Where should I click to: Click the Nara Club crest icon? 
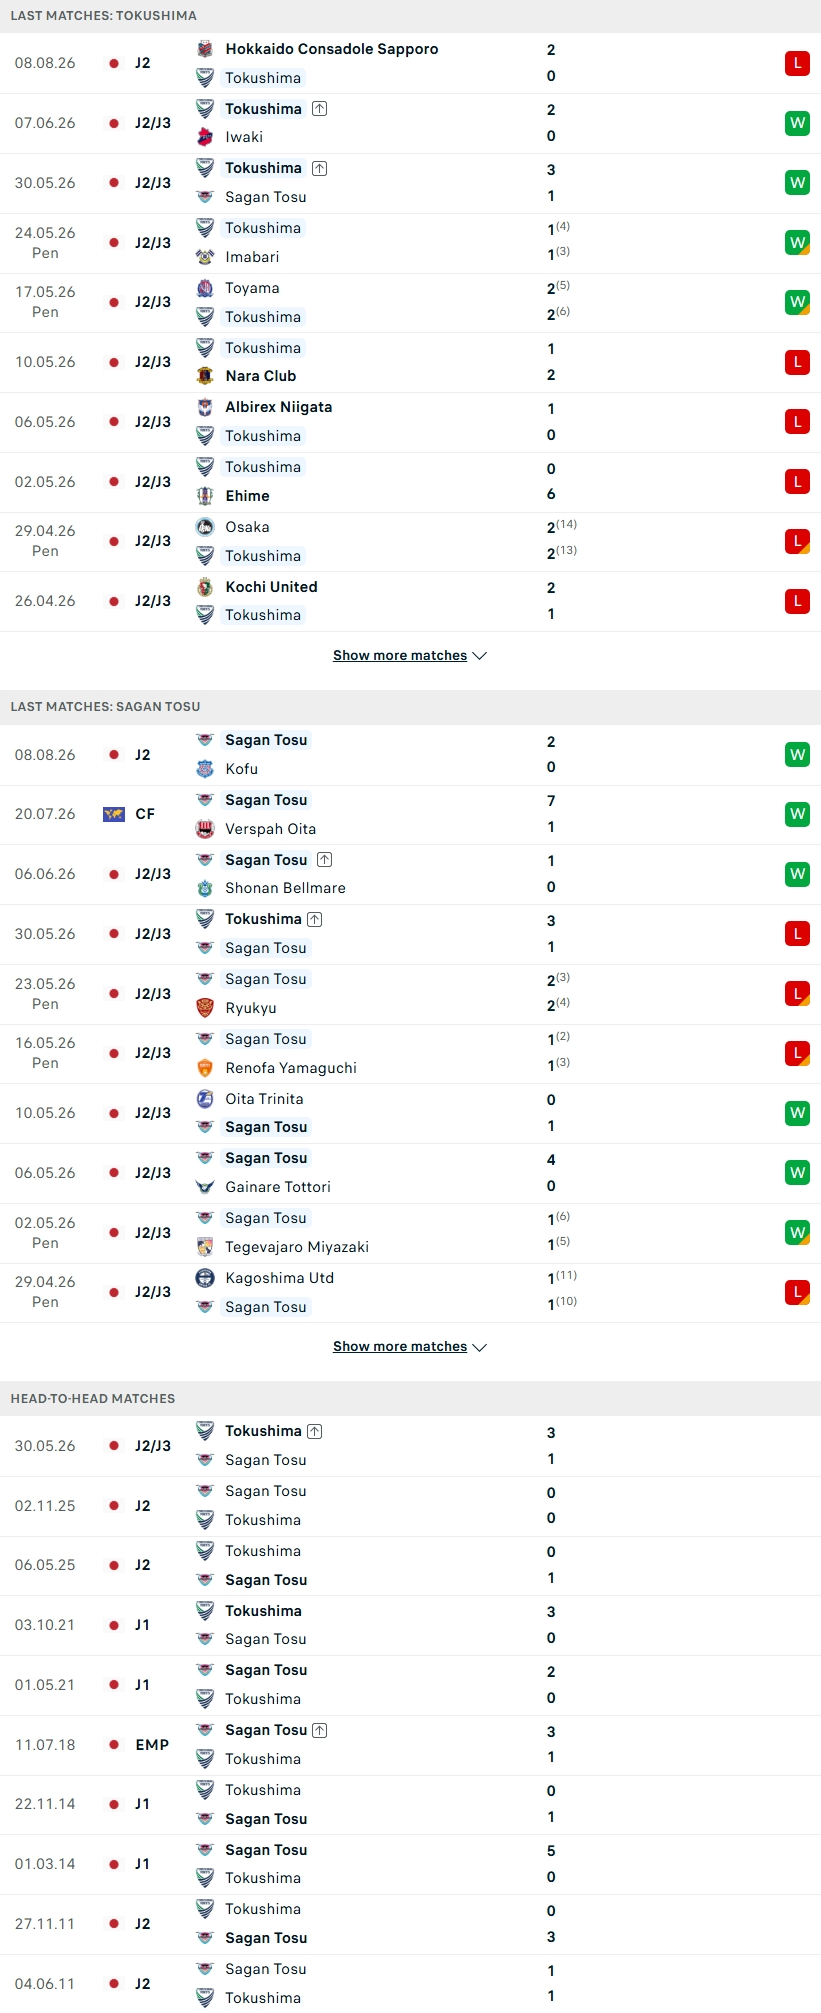click(205, 376)
